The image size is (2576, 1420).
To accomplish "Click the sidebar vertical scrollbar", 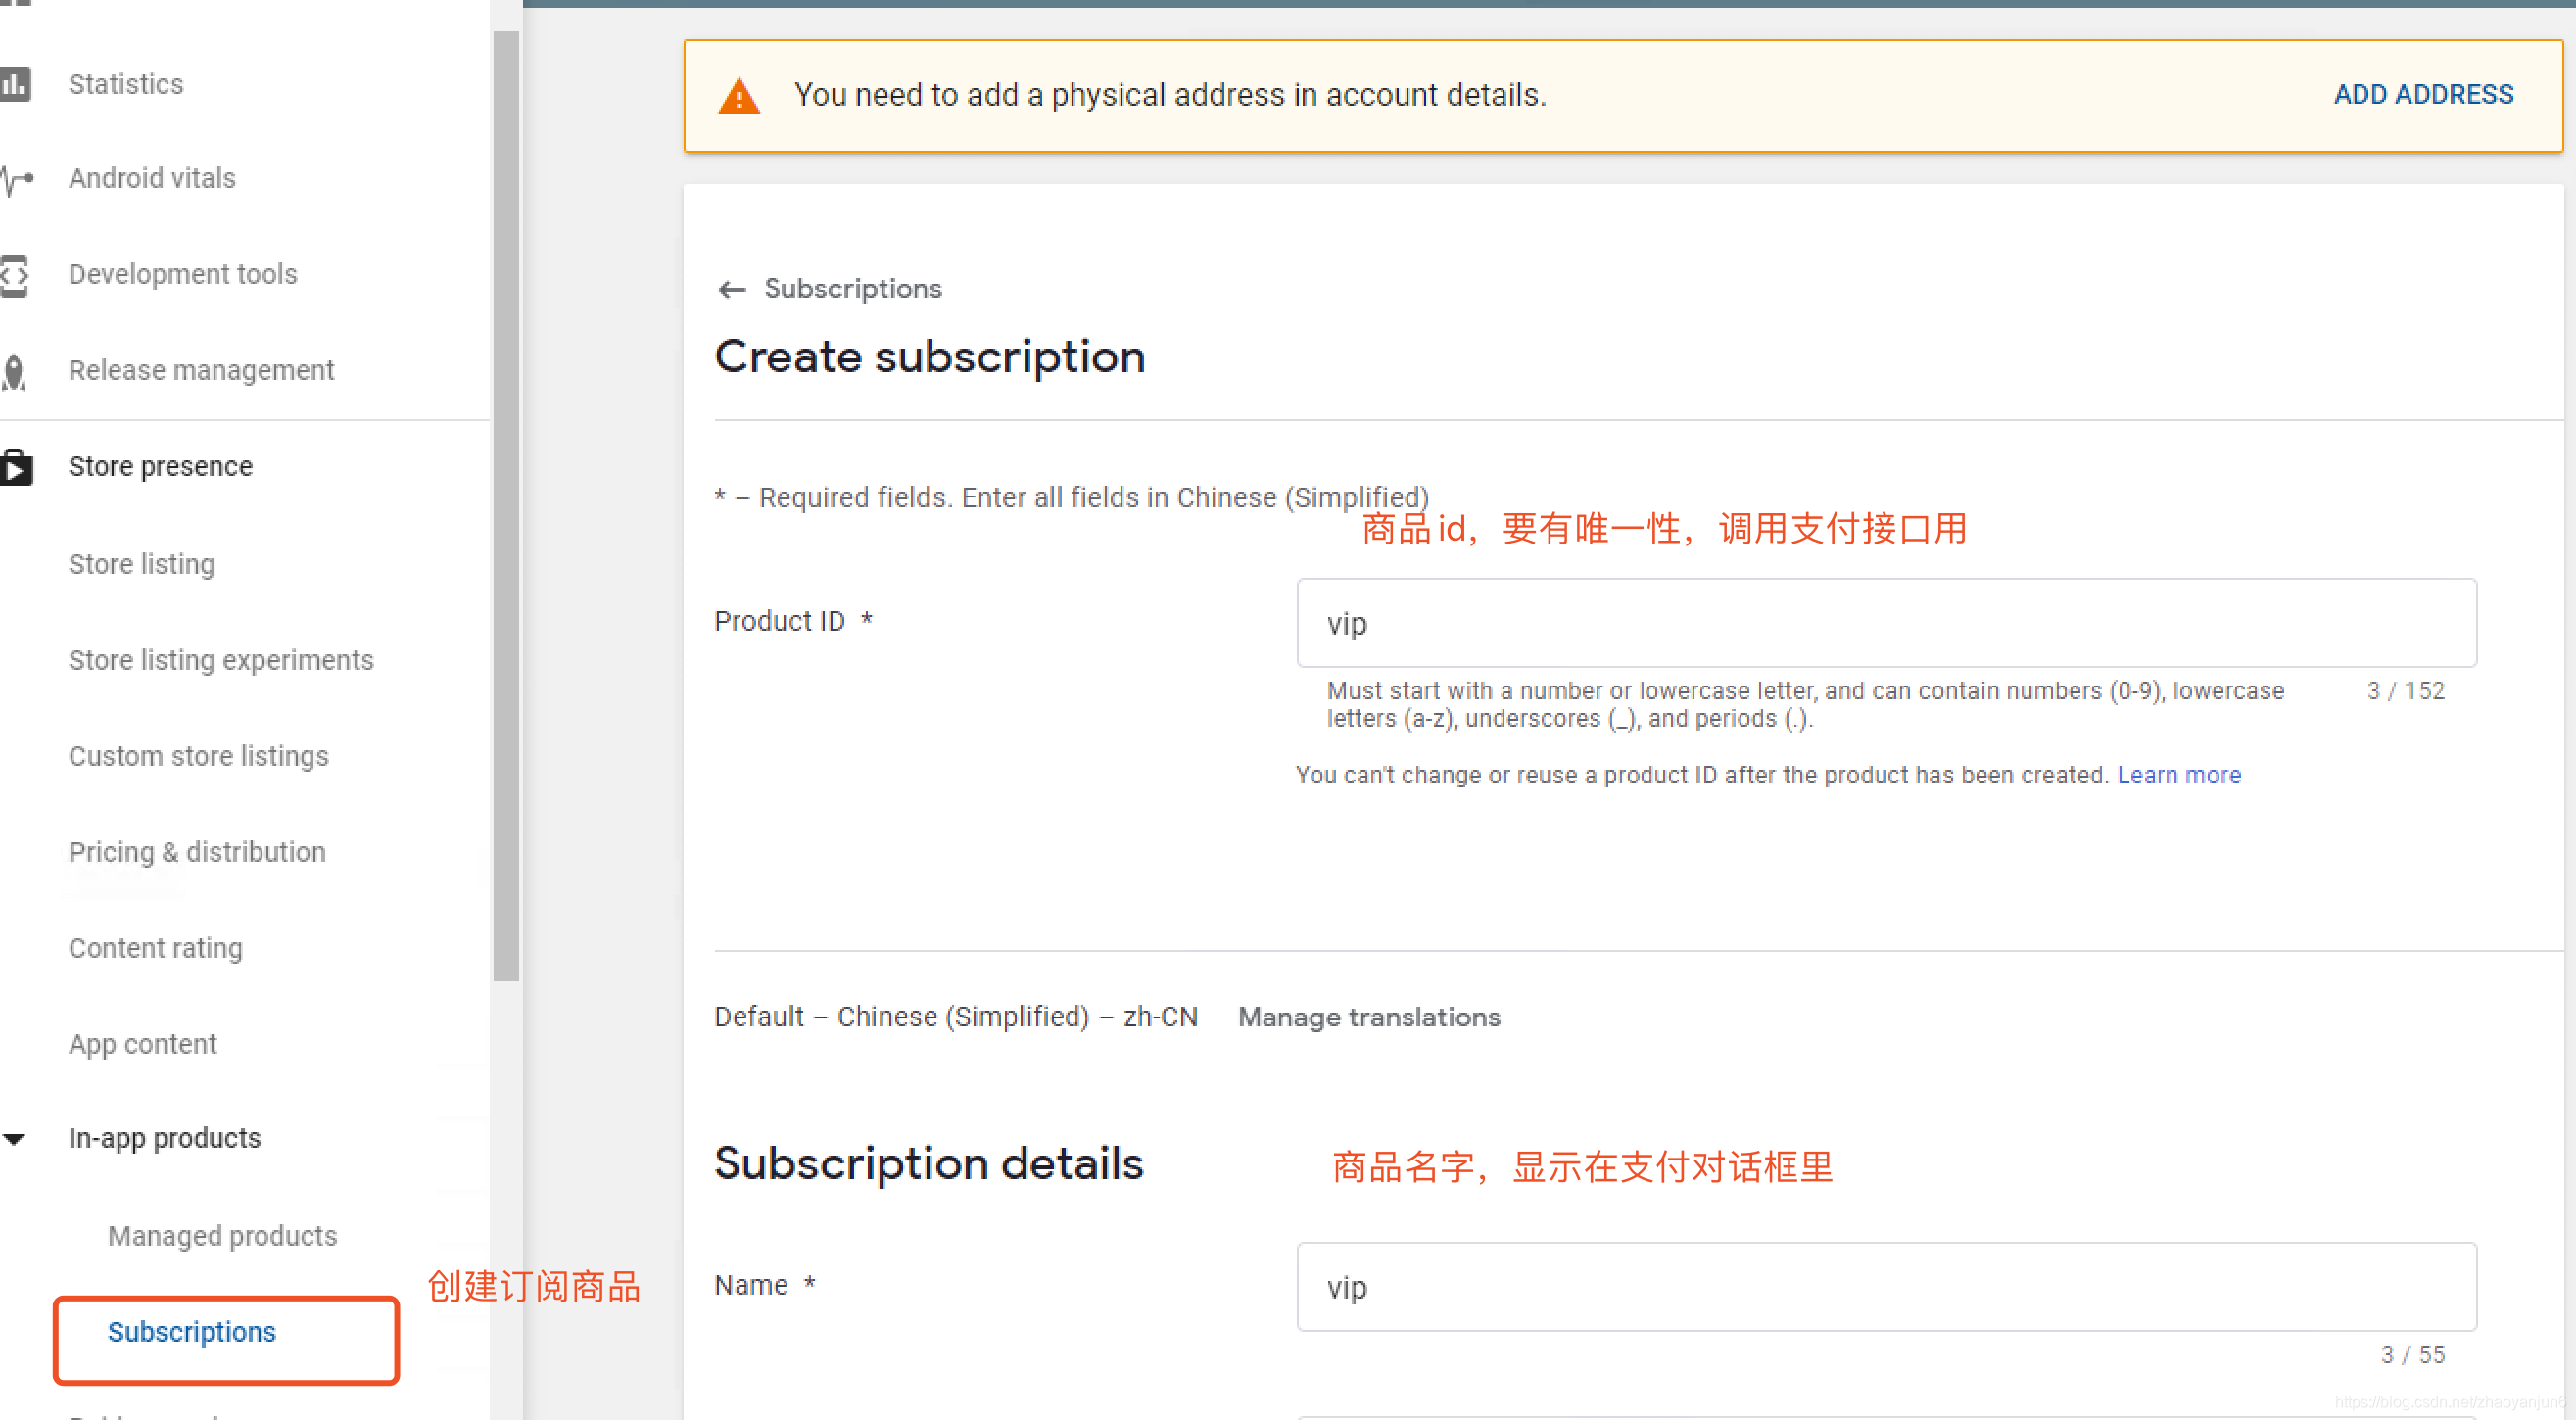I will point(506,500).
